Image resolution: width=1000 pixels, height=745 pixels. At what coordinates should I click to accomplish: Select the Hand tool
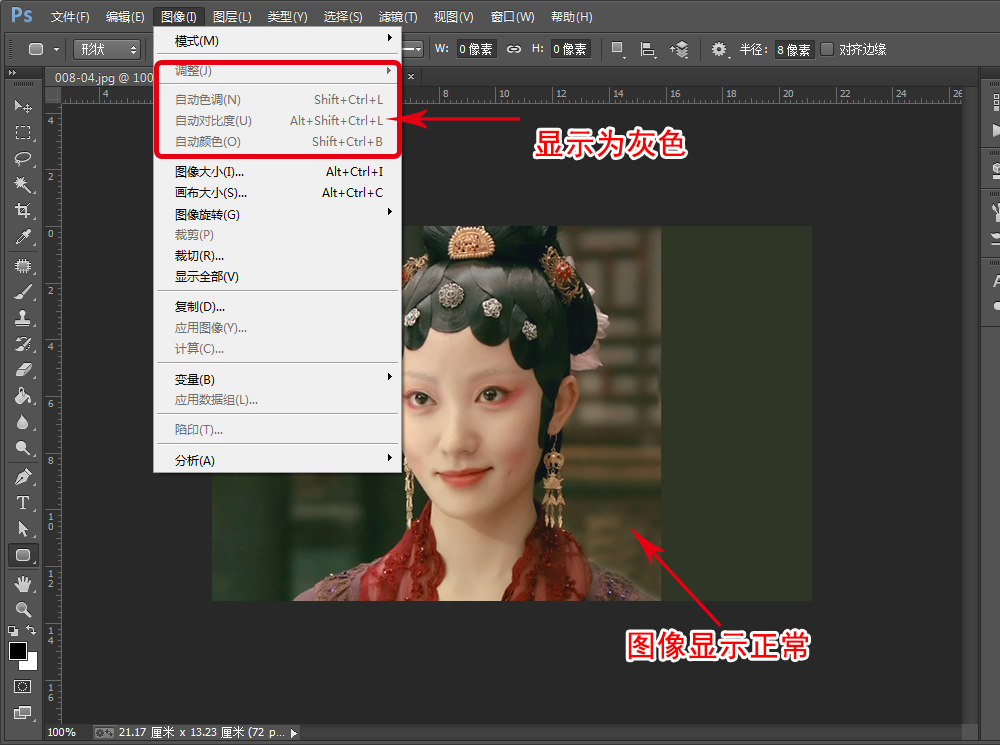coord(23,583)
